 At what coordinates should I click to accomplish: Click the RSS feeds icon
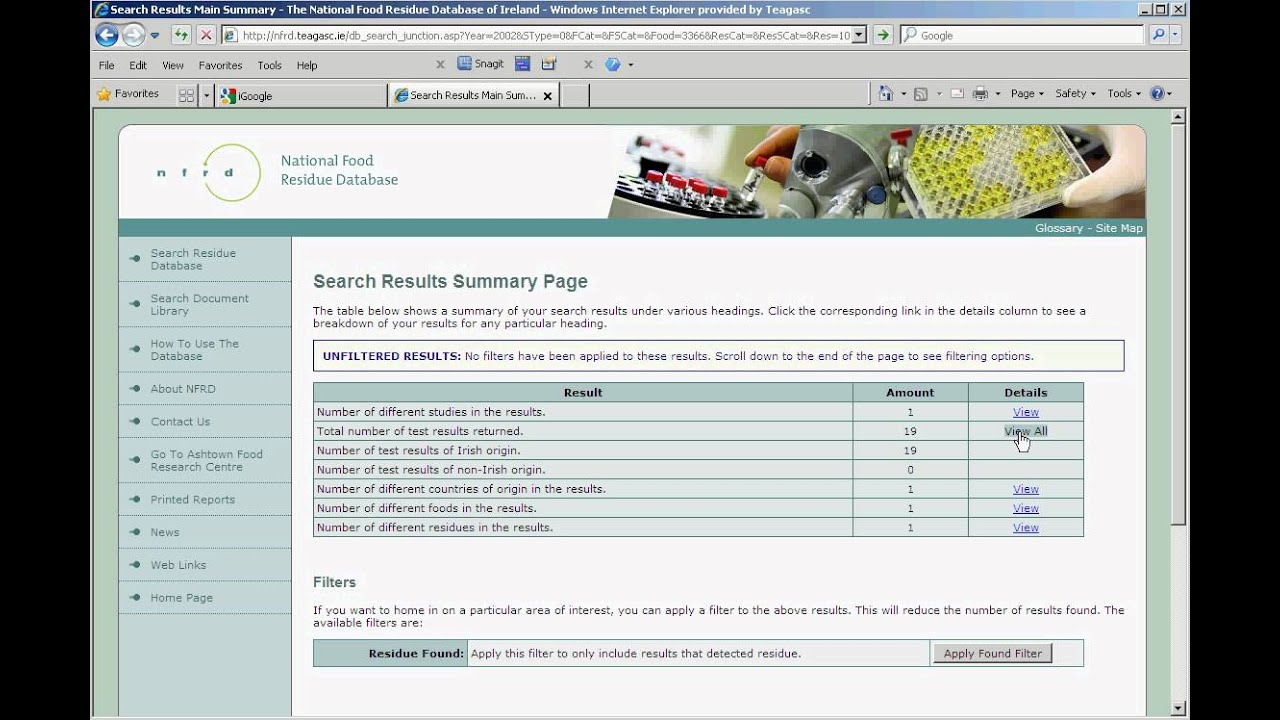[x=920, y=93]
